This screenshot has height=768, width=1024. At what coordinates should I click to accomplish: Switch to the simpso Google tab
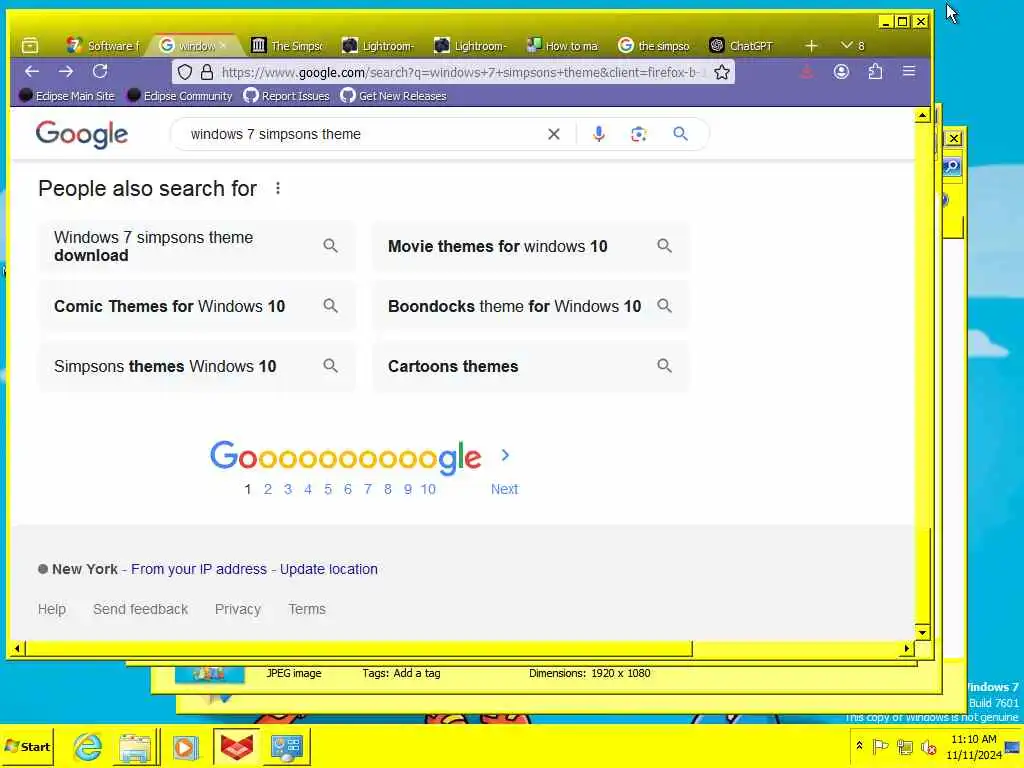[654, 46]
